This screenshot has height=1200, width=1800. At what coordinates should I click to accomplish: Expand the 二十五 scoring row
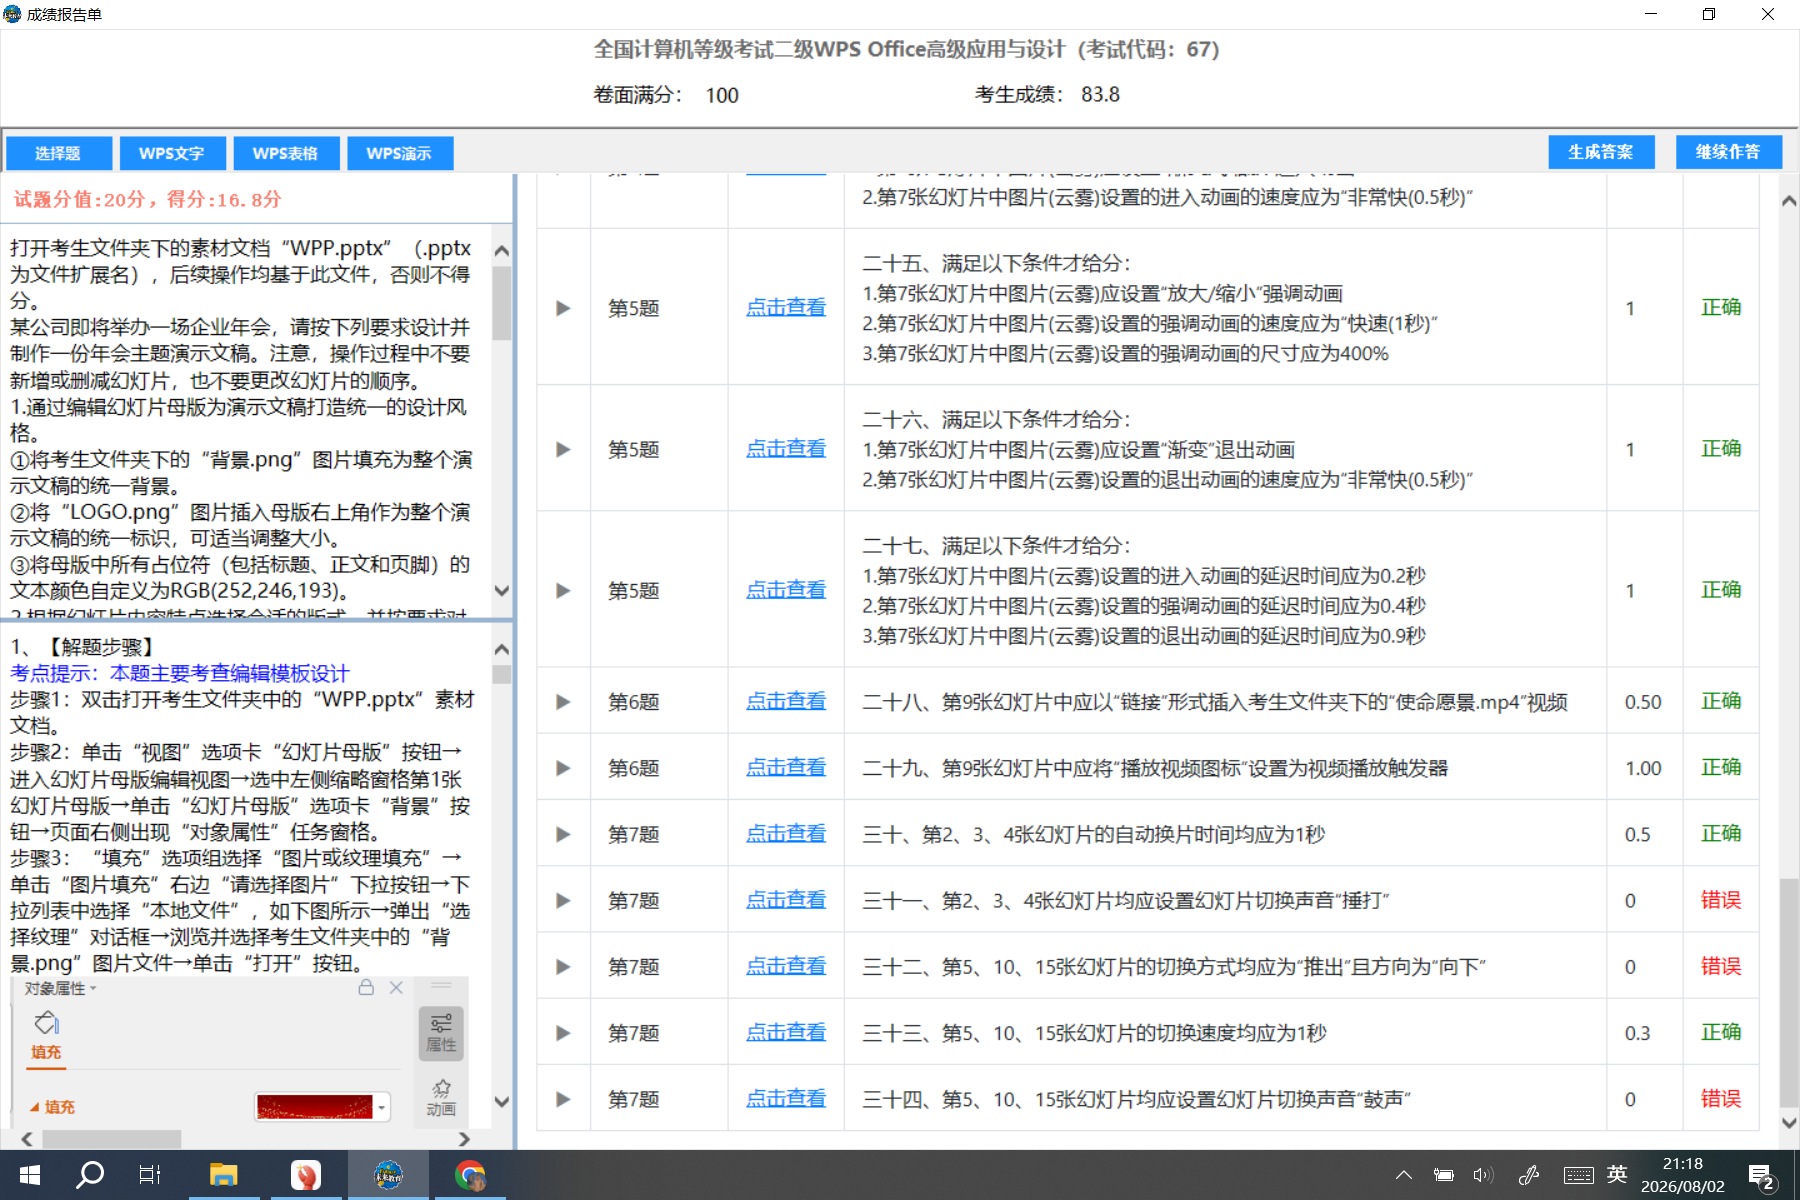pos(563,308)
